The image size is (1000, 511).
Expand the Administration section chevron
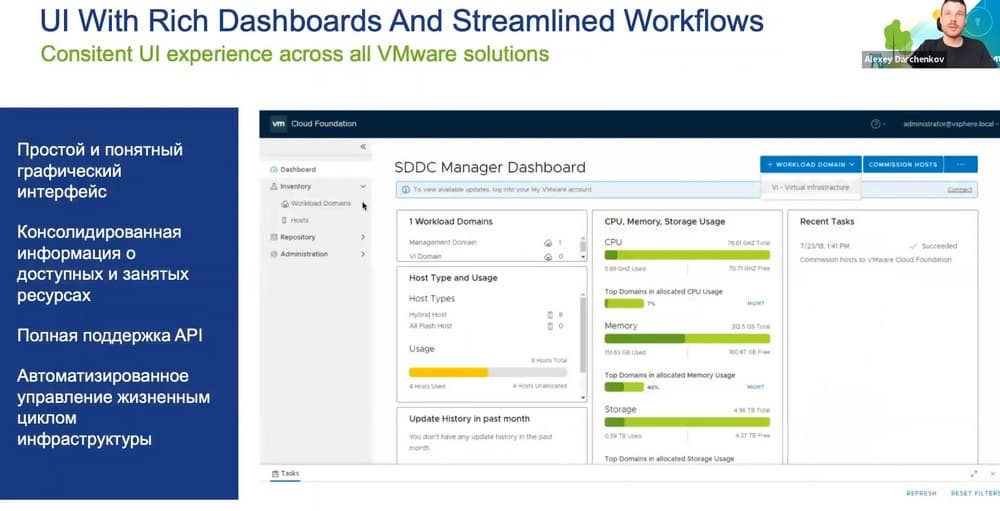363,254
